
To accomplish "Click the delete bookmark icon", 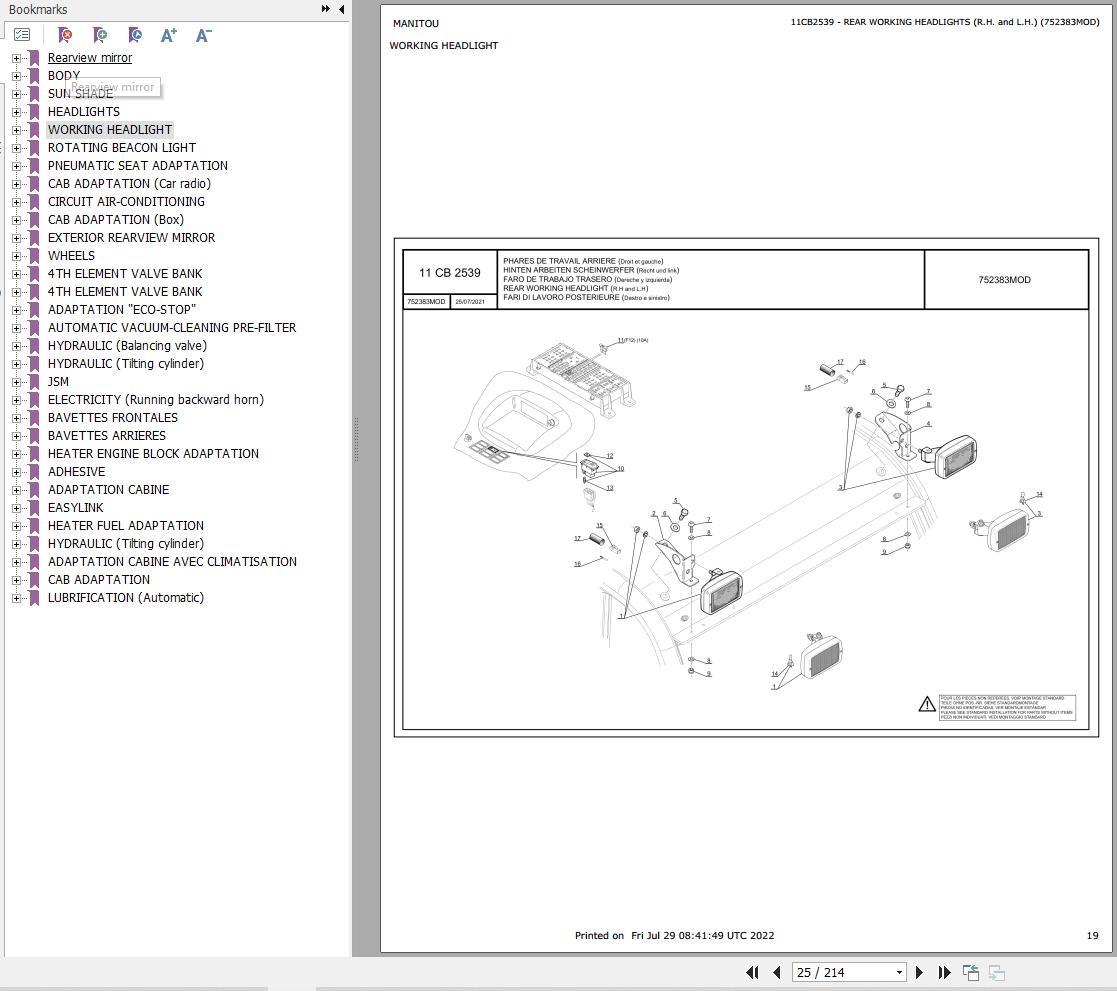I will [65, 34].
